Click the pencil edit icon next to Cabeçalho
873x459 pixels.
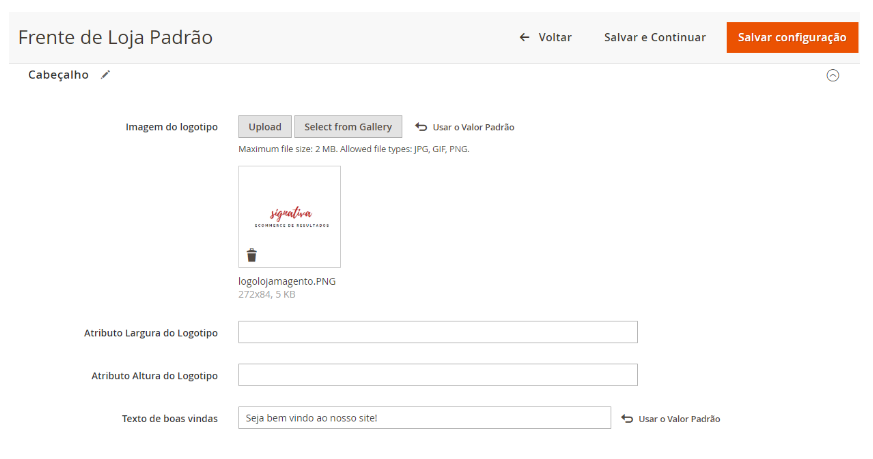[x=105, y=75]
